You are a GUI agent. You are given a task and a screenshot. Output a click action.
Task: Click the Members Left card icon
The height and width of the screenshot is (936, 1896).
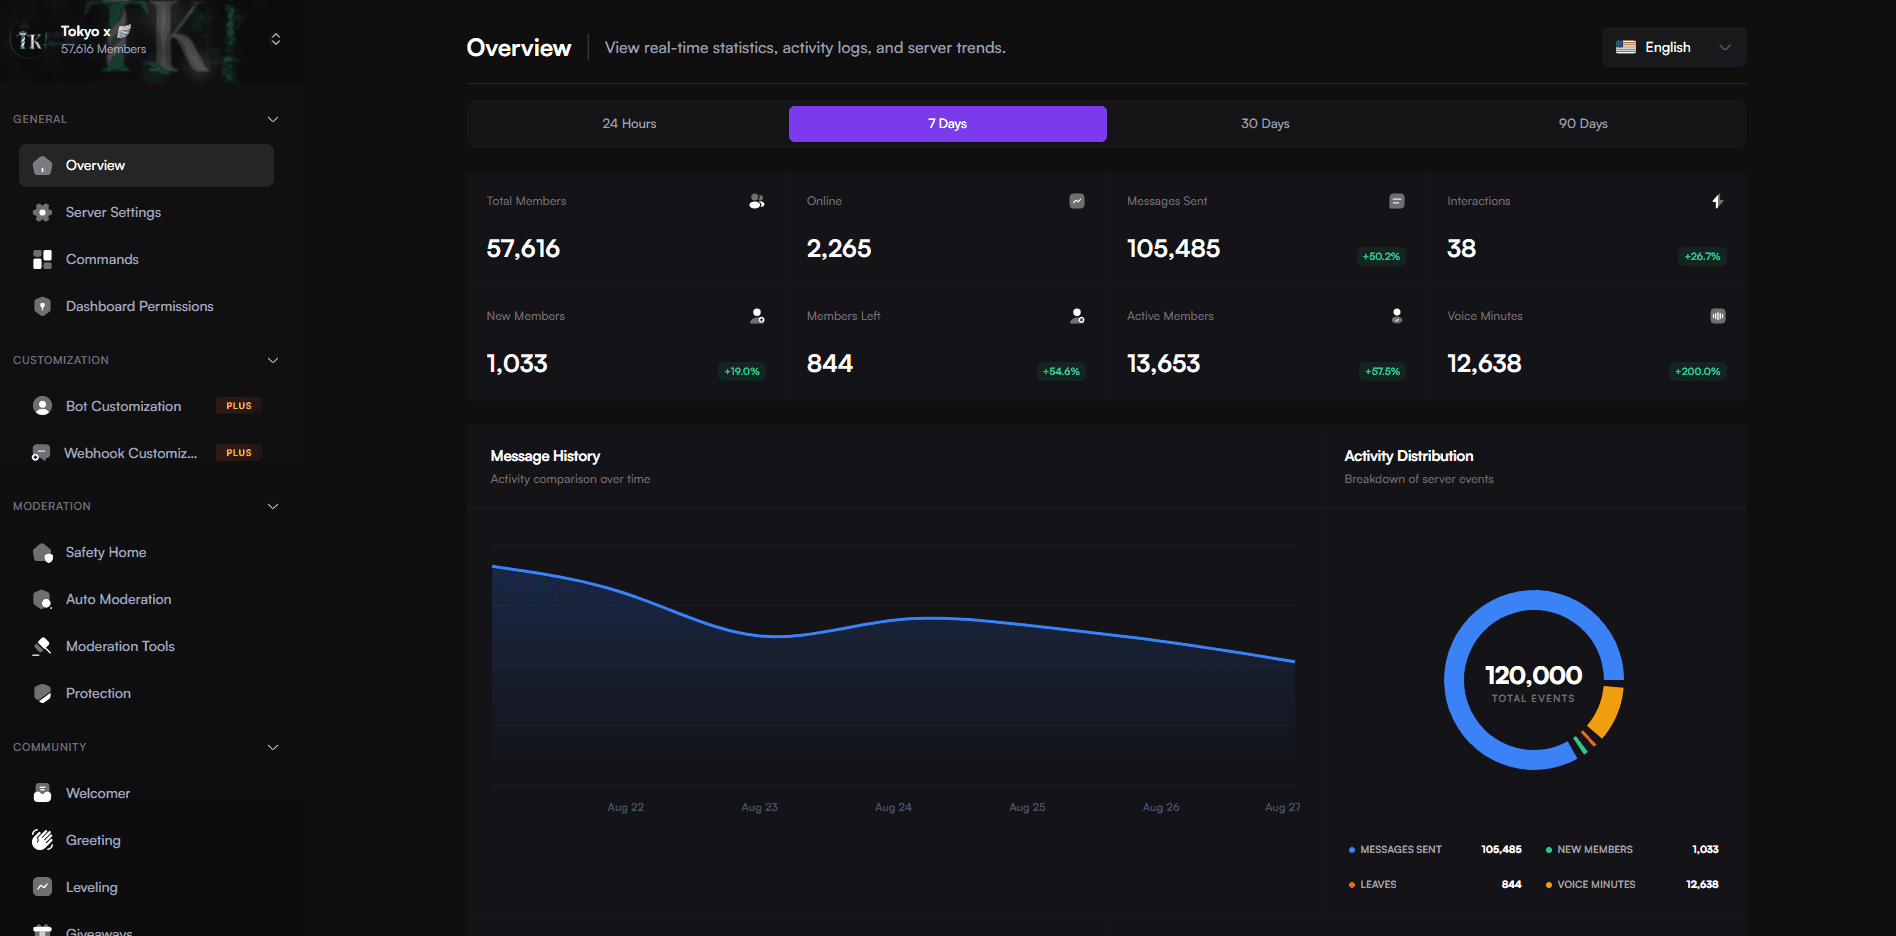pos(1077,316)
